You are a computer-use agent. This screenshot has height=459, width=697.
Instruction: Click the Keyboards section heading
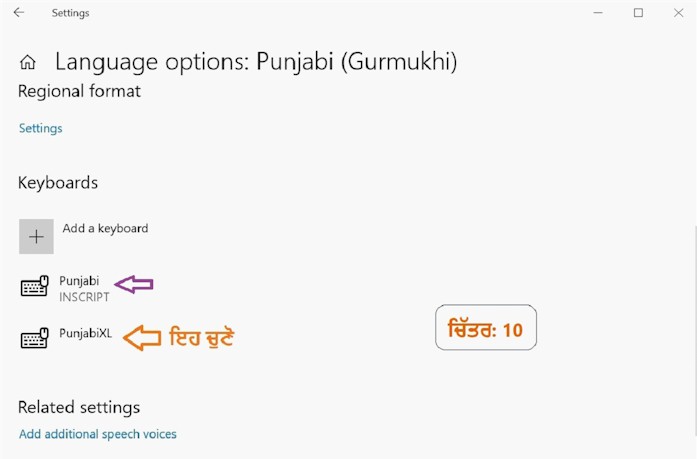coord(58,183)
